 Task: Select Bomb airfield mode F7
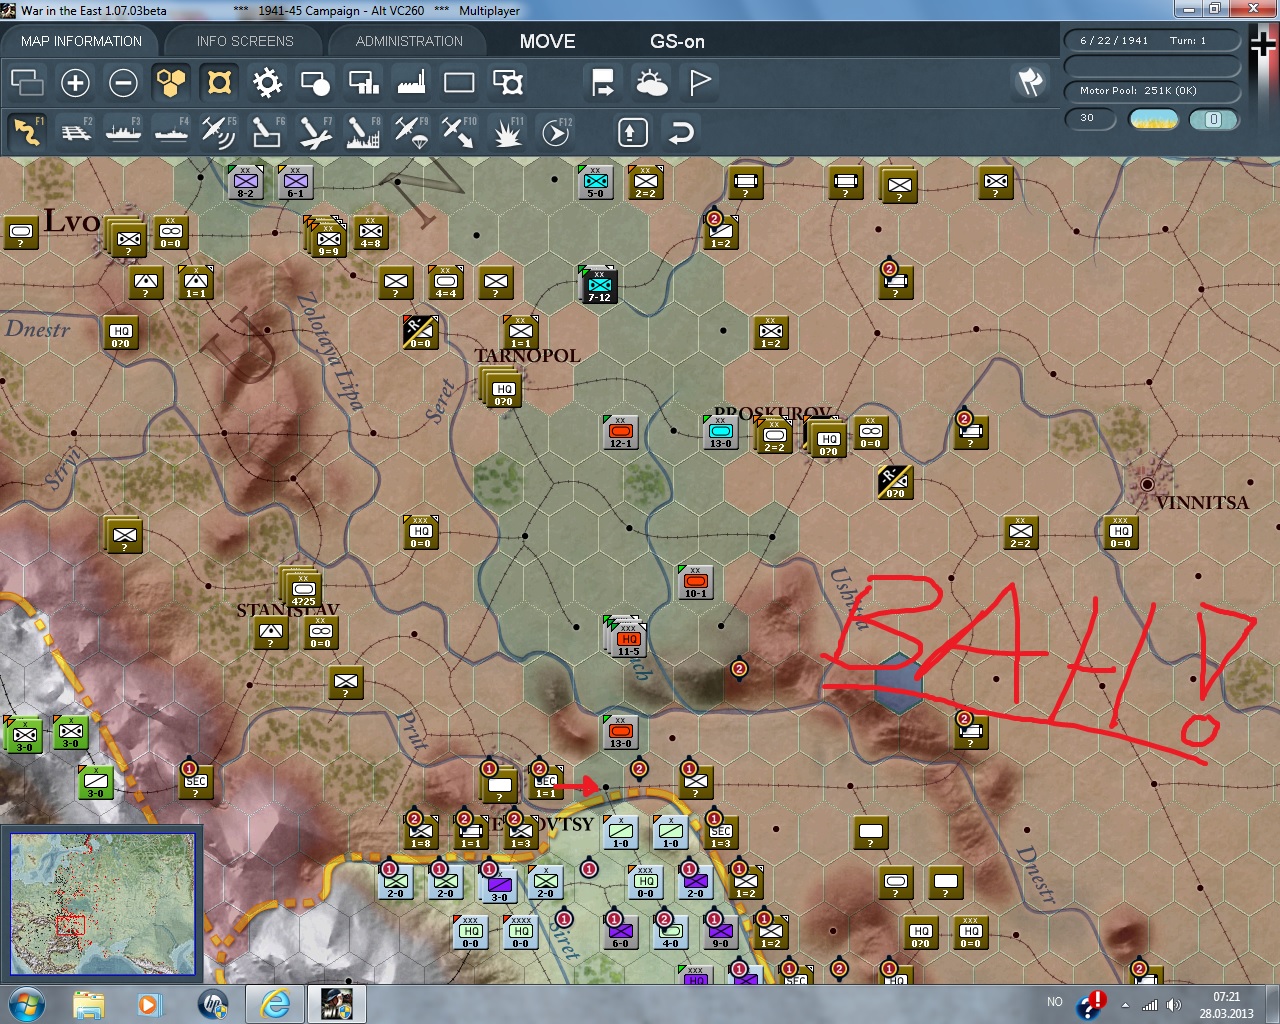(315, 132)
